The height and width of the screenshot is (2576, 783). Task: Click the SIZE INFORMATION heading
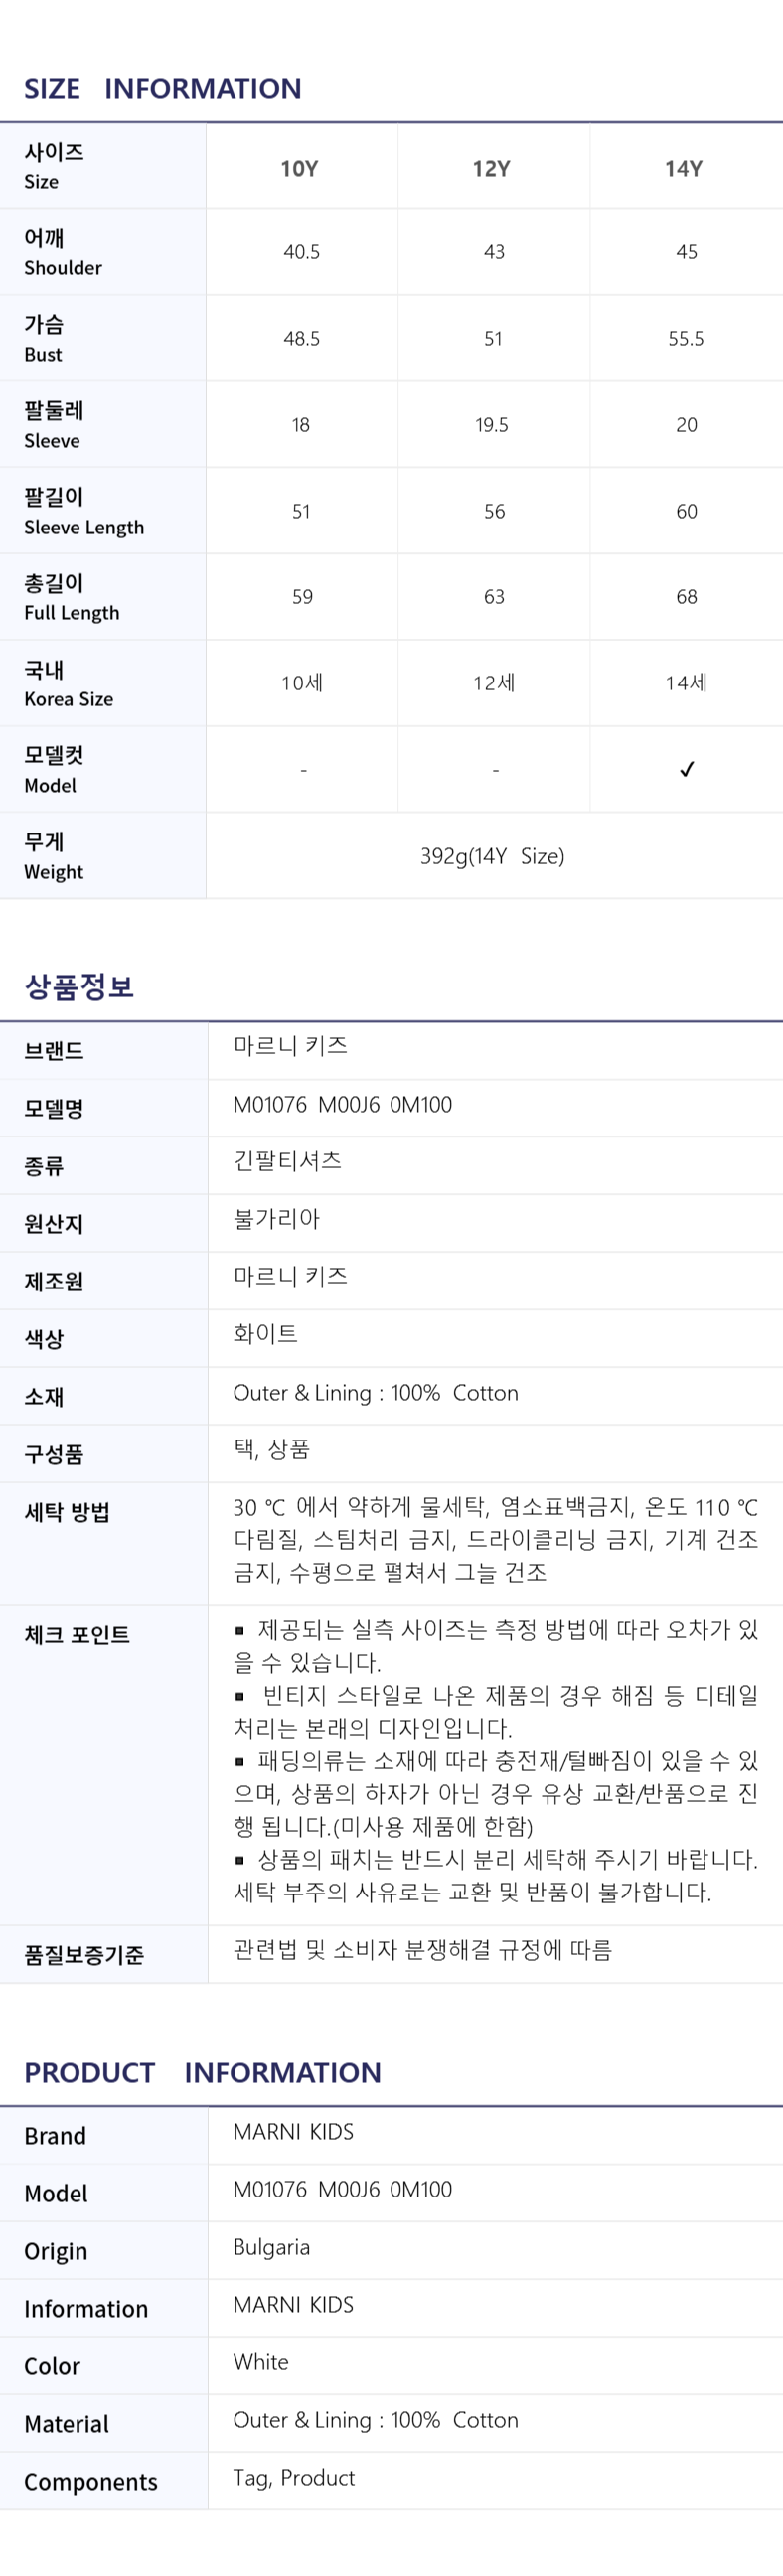[x=163, y=89]
